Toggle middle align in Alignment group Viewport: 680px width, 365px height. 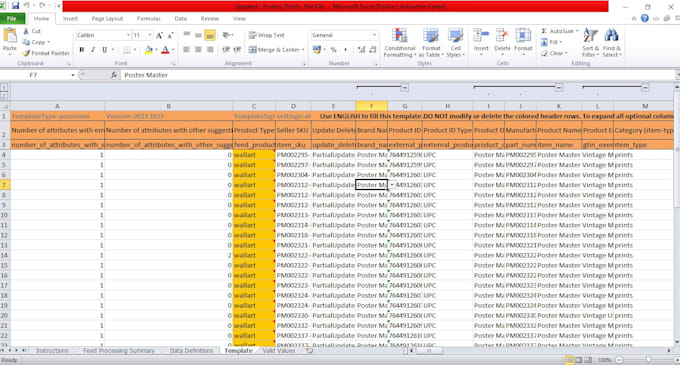pyautogui.click(x=198, y=35)
